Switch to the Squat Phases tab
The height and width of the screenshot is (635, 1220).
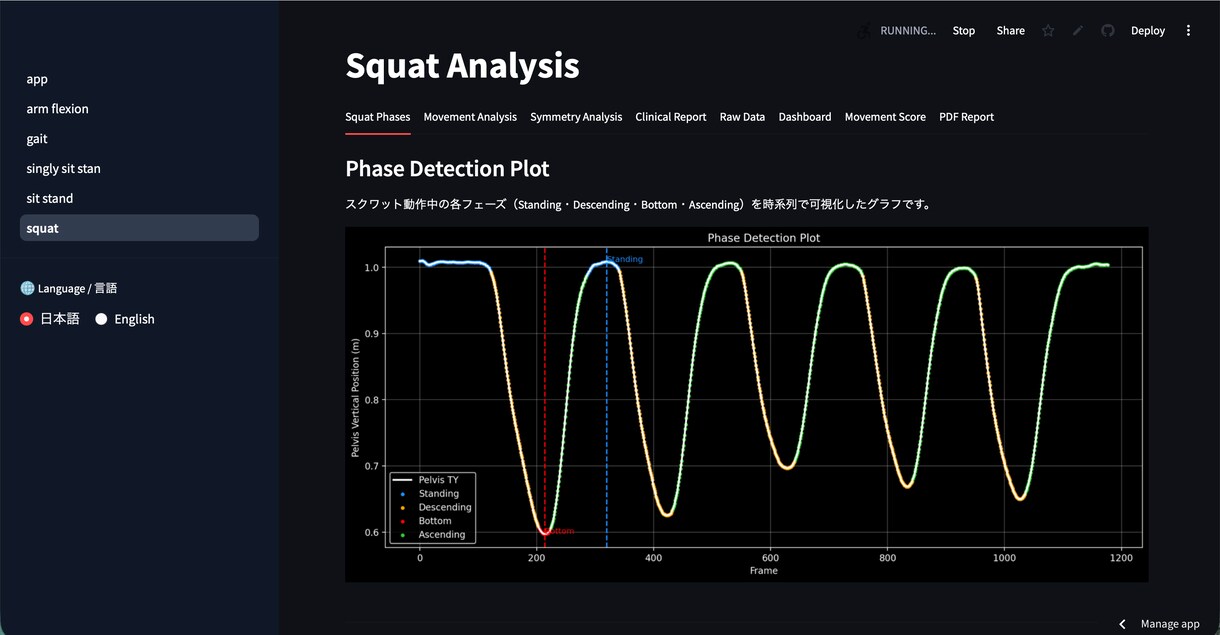tap(378, 117)
